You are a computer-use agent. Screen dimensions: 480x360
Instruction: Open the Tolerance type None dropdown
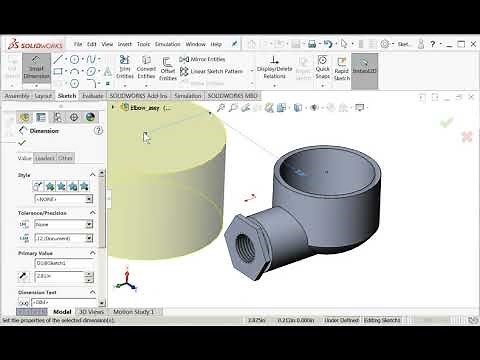pos(89,224)
